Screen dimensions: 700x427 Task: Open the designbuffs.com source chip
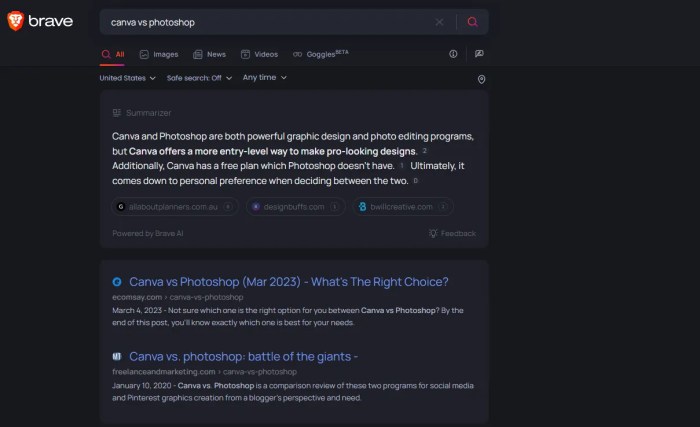[296, 207]
